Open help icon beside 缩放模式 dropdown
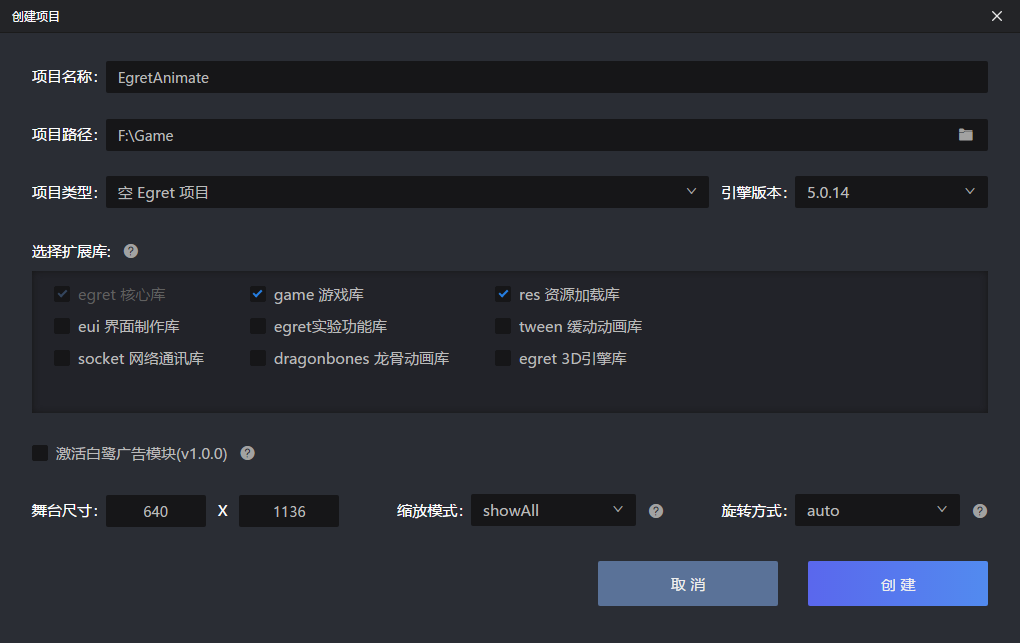 (656, 511)
